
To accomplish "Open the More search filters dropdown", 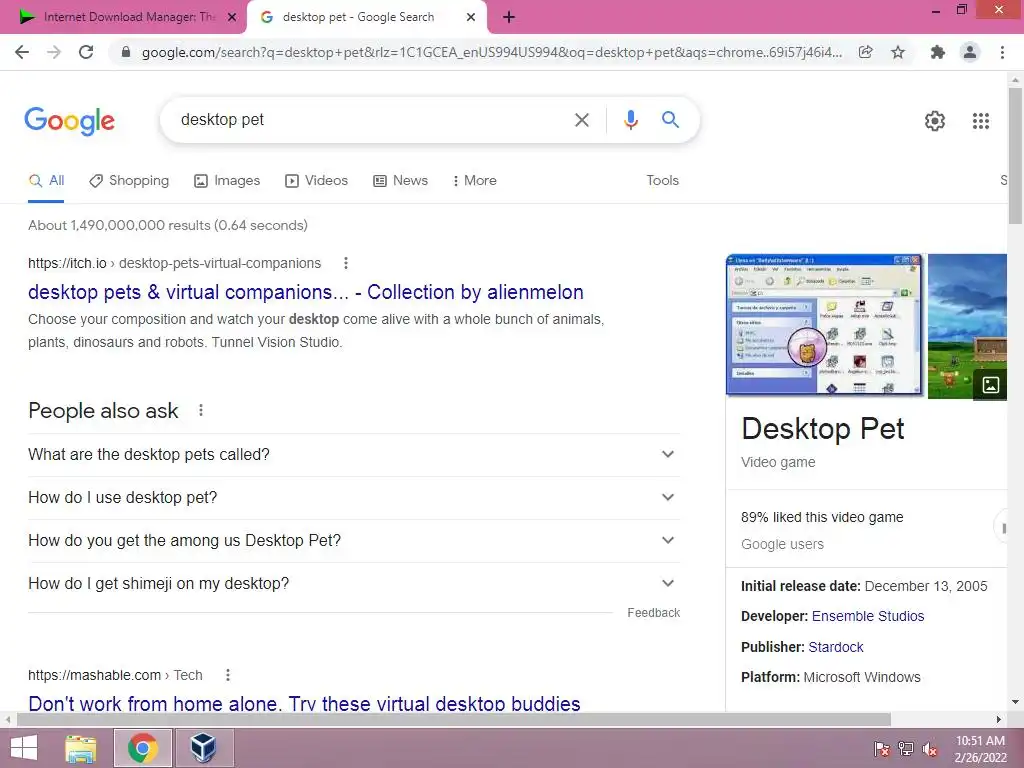I will click(x=475, y=181).
